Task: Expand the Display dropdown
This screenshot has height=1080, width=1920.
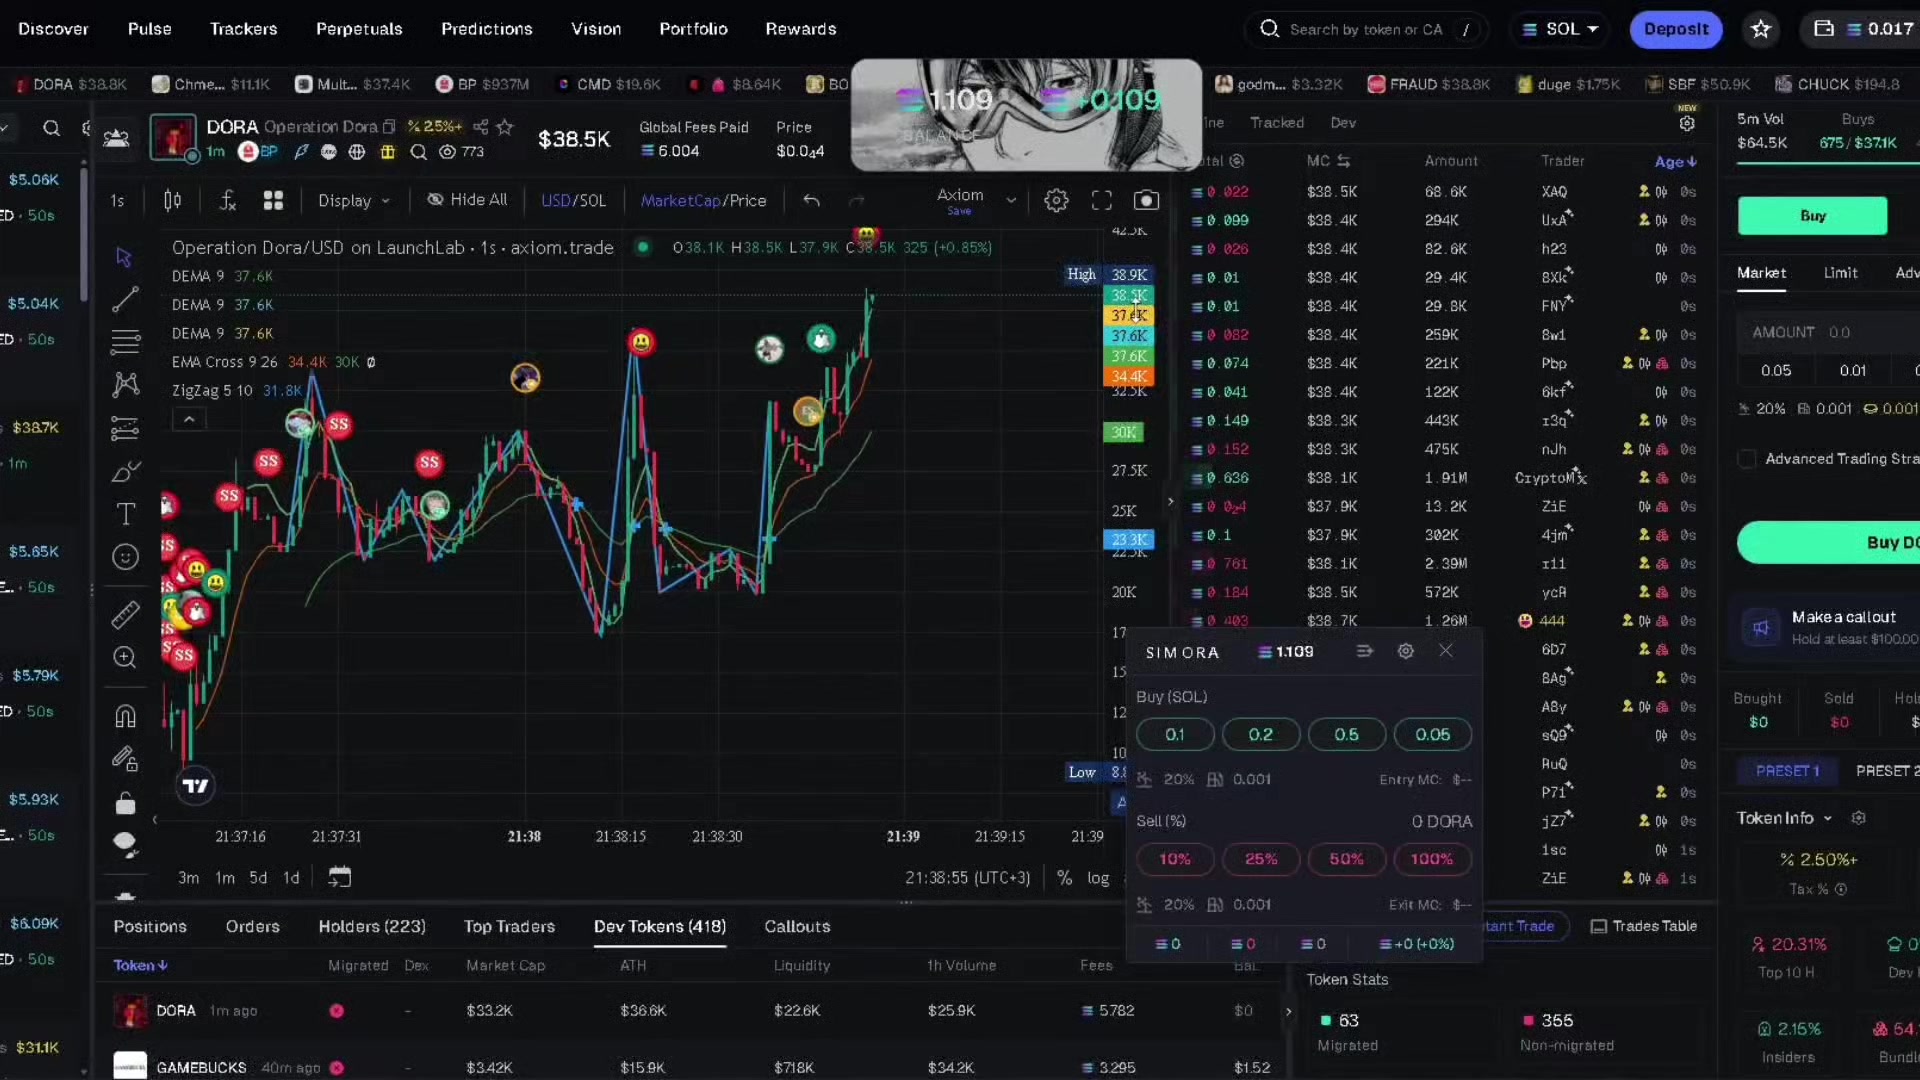Action: pyautogui.click(x=354, y=201)
